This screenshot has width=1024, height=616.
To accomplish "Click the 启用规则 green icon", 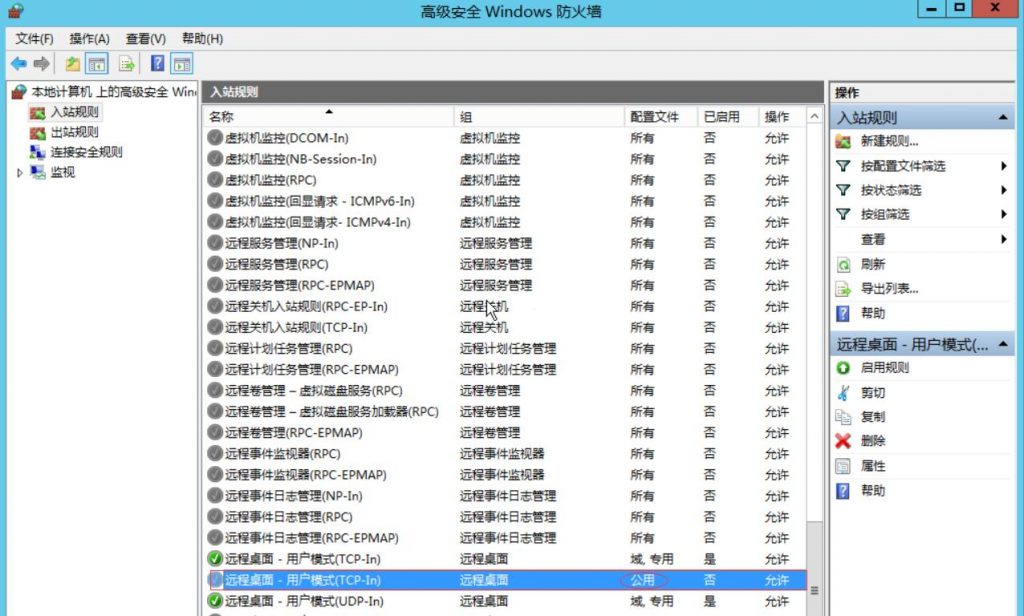I will (x=843, y=368).
